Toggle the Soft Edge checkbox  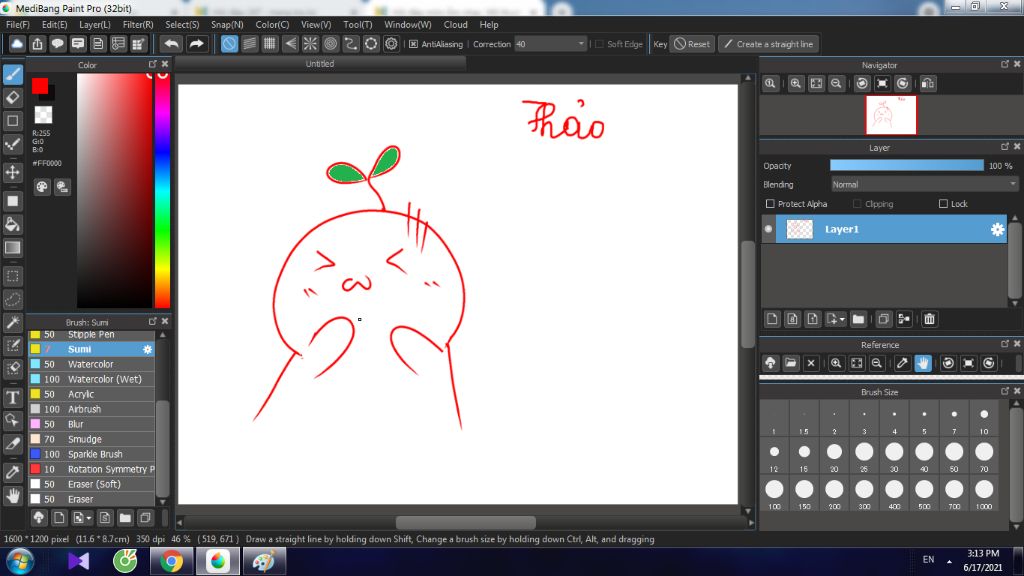click(600, 44)
